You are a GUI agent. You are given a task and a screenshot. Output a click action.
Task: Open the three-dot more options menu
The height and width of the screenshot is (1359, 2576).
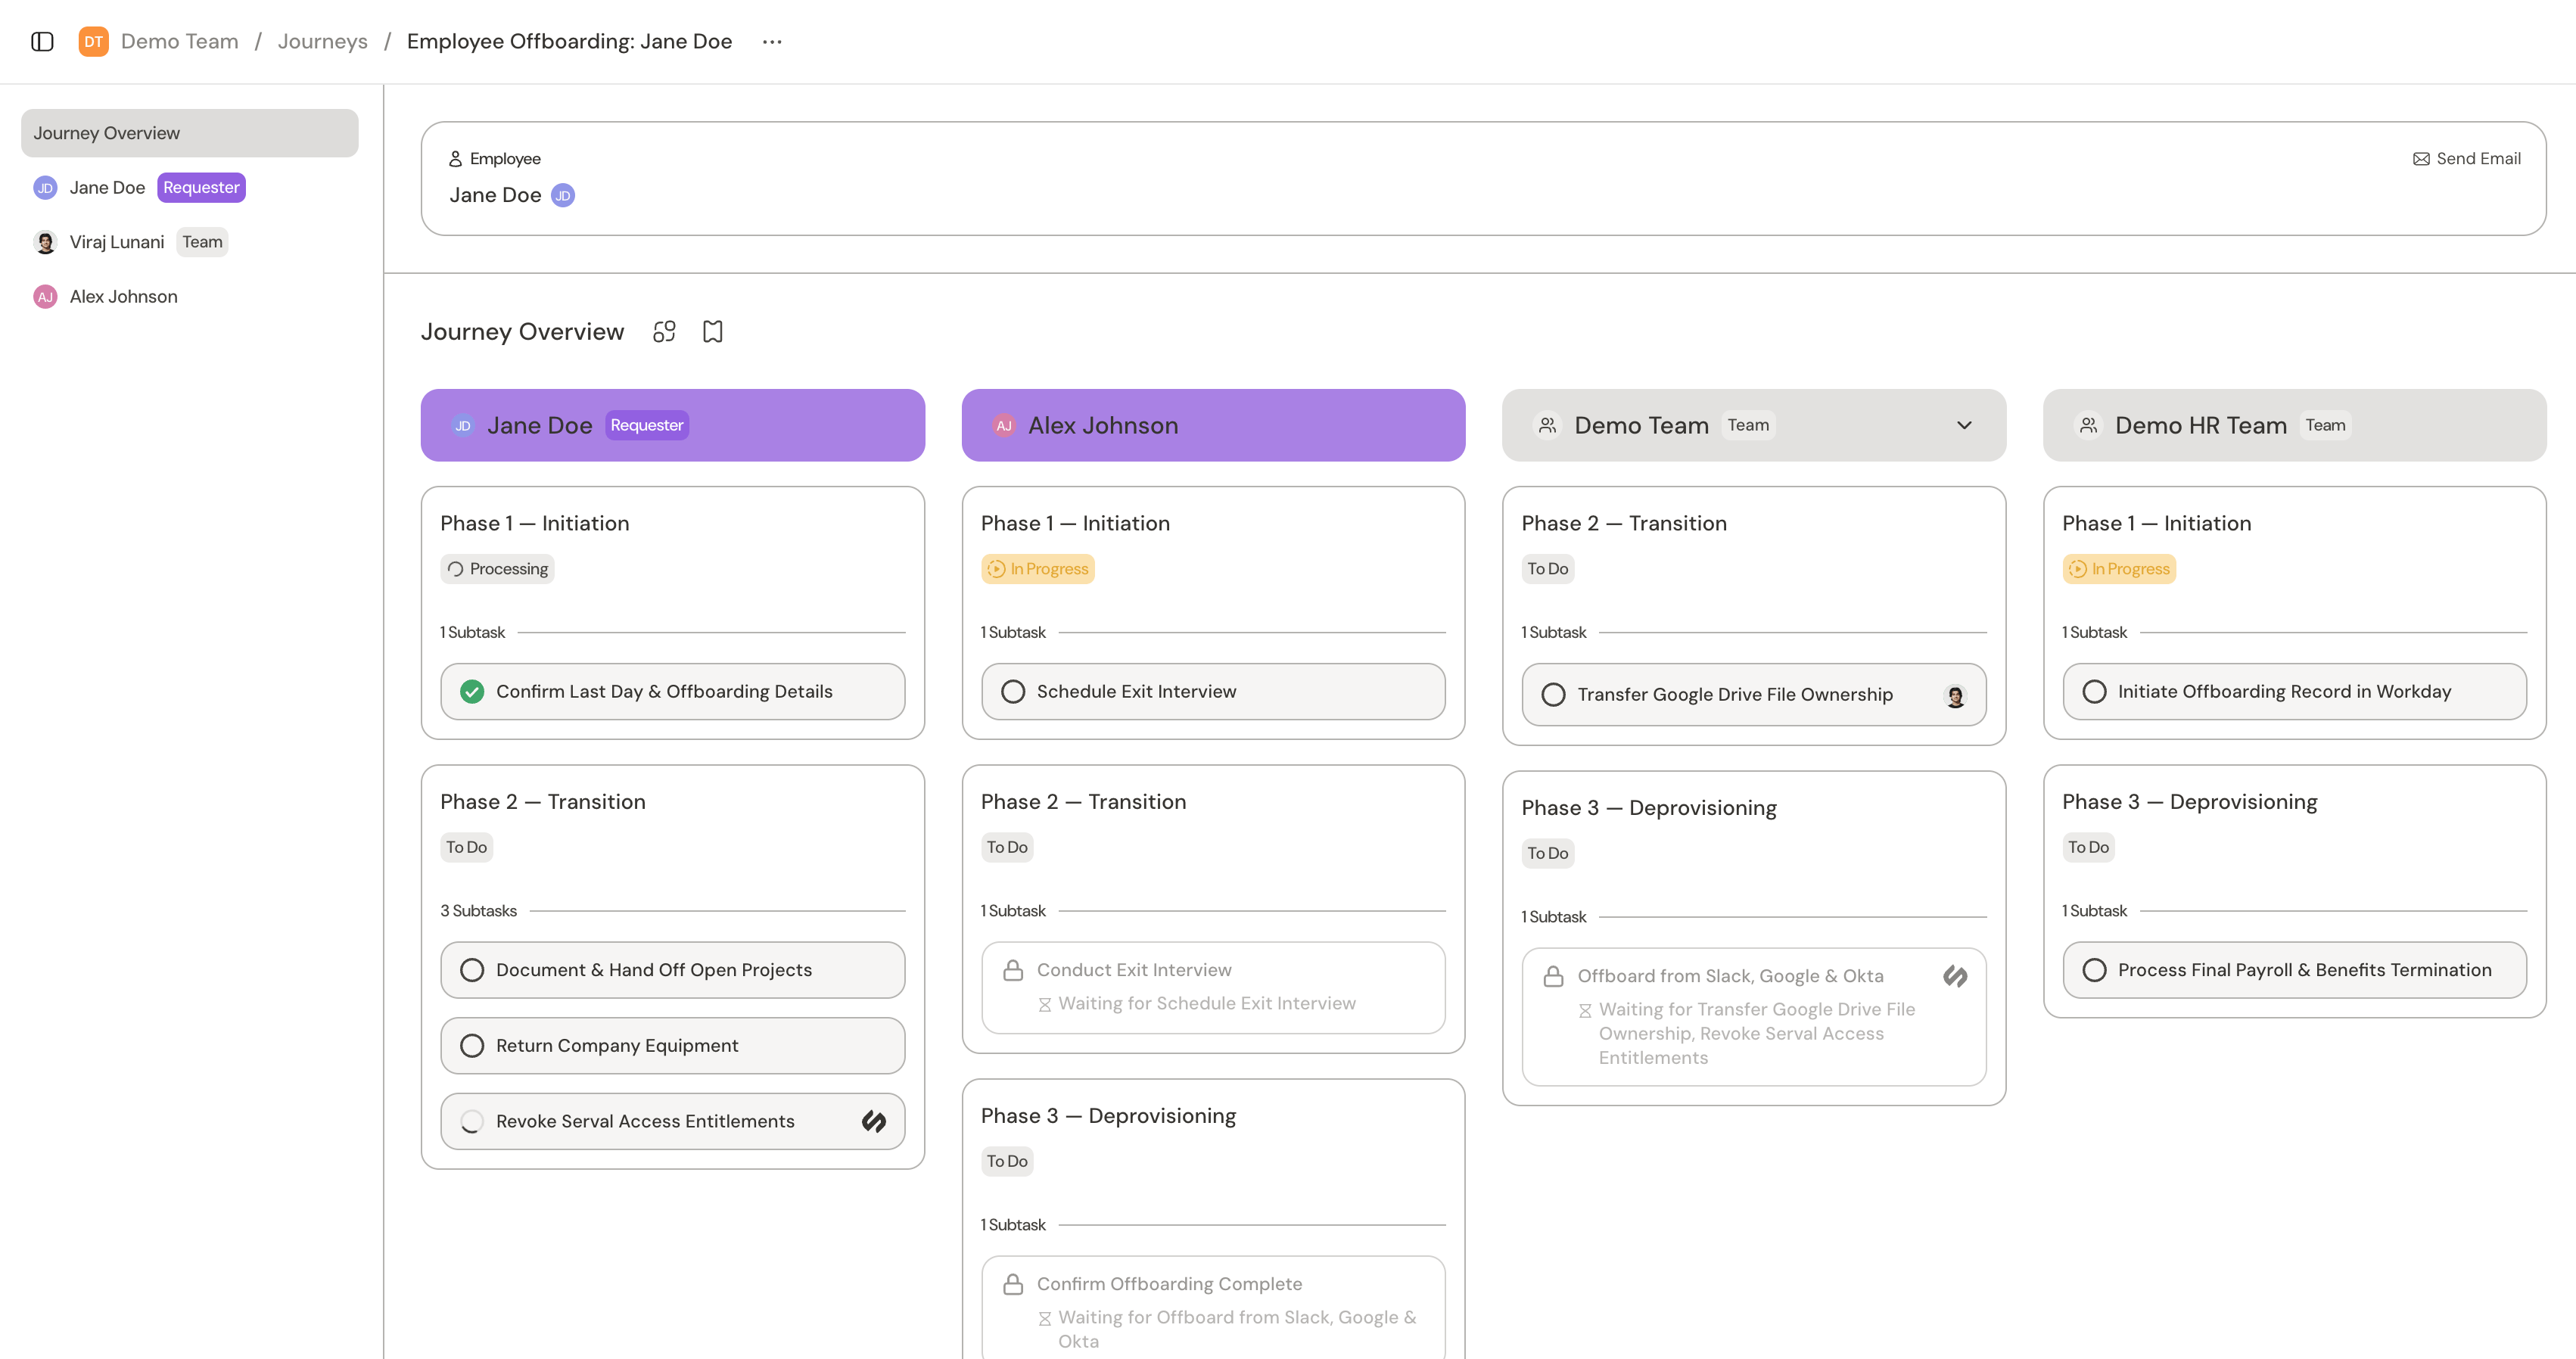click(772, 42)
